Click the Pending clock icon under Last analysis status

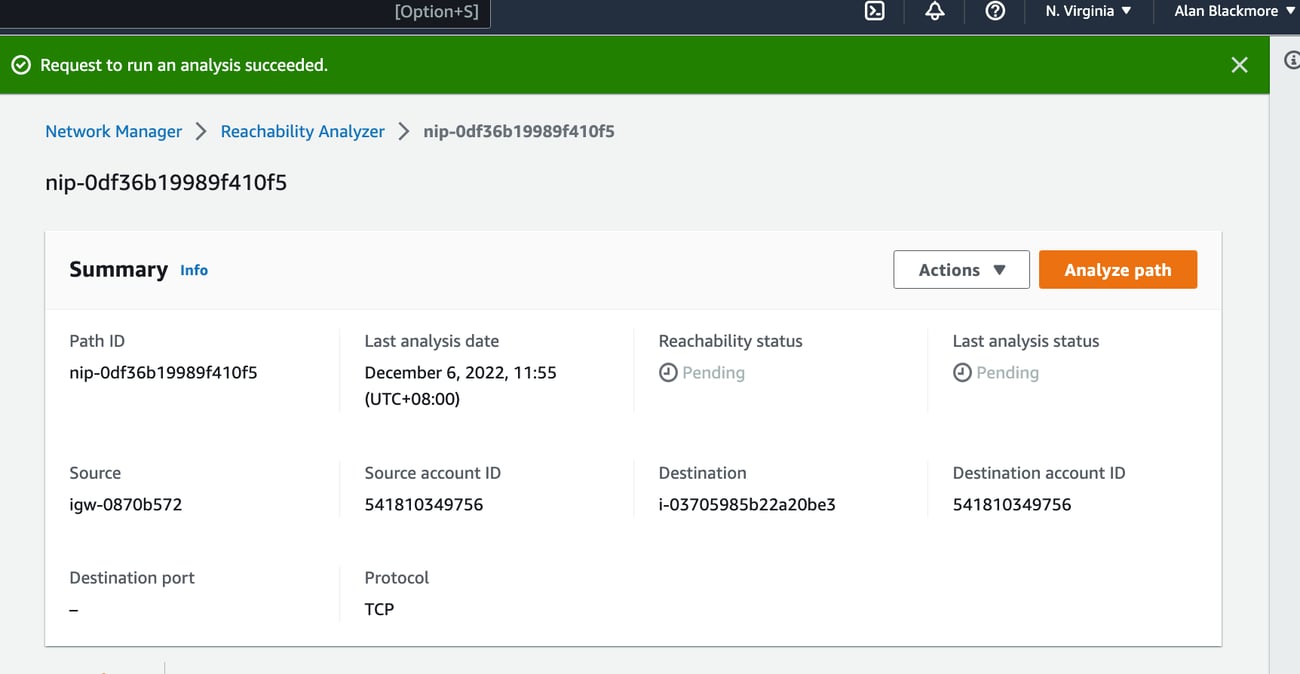pos(962,372)
